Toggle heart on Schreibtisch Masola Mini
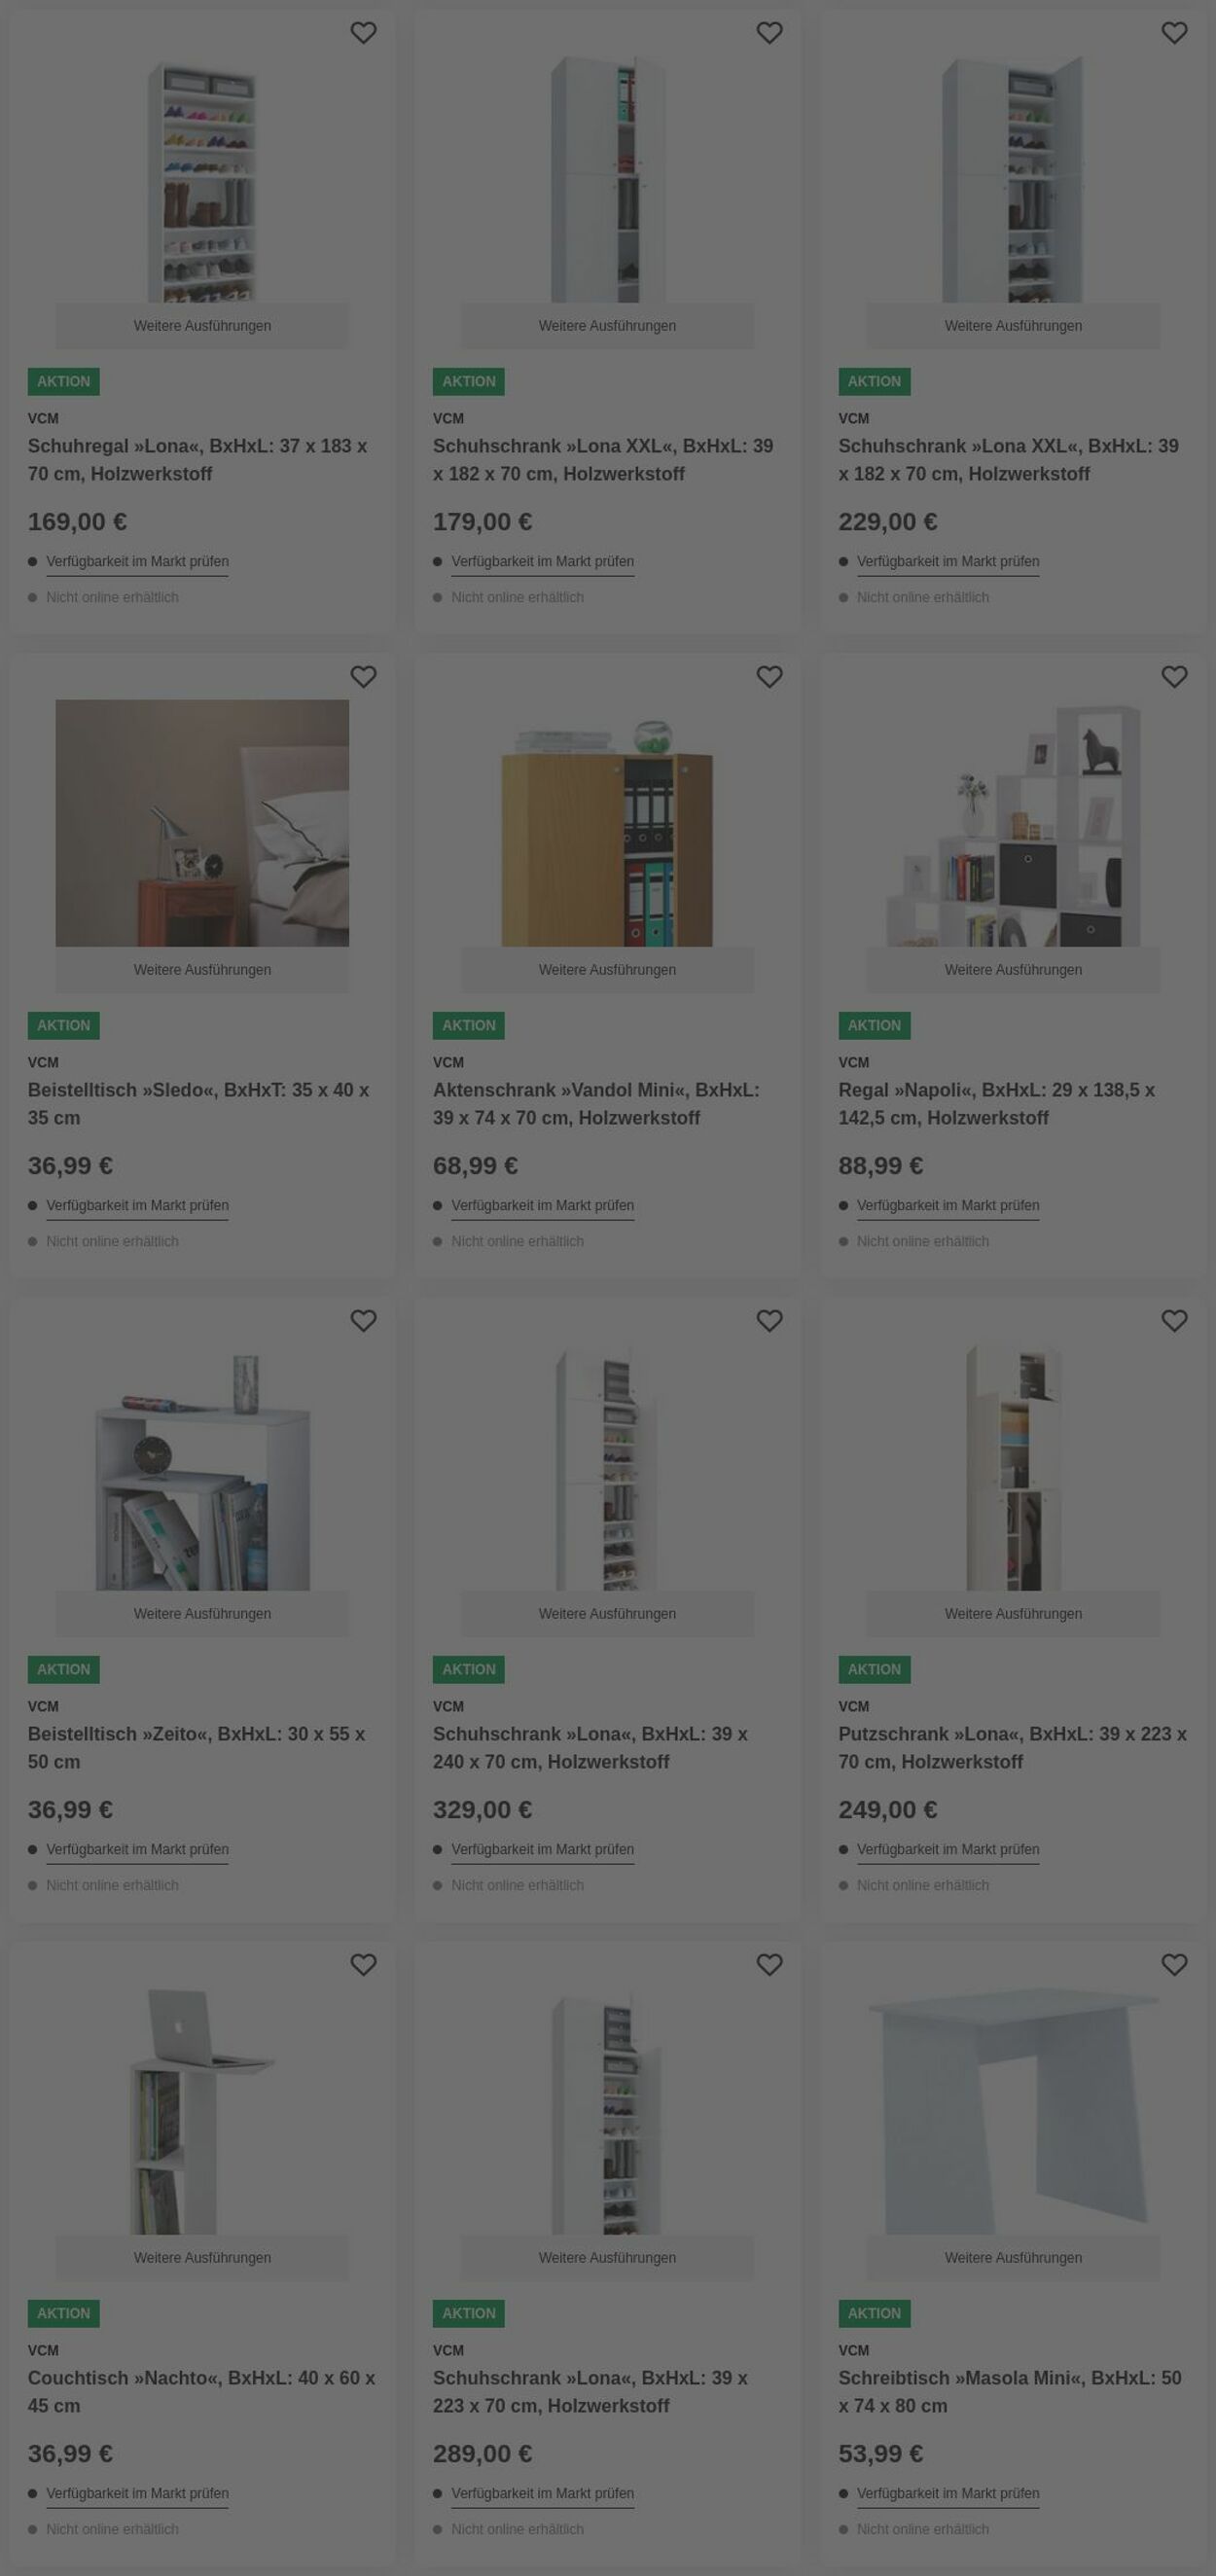 point(1174,1965)
